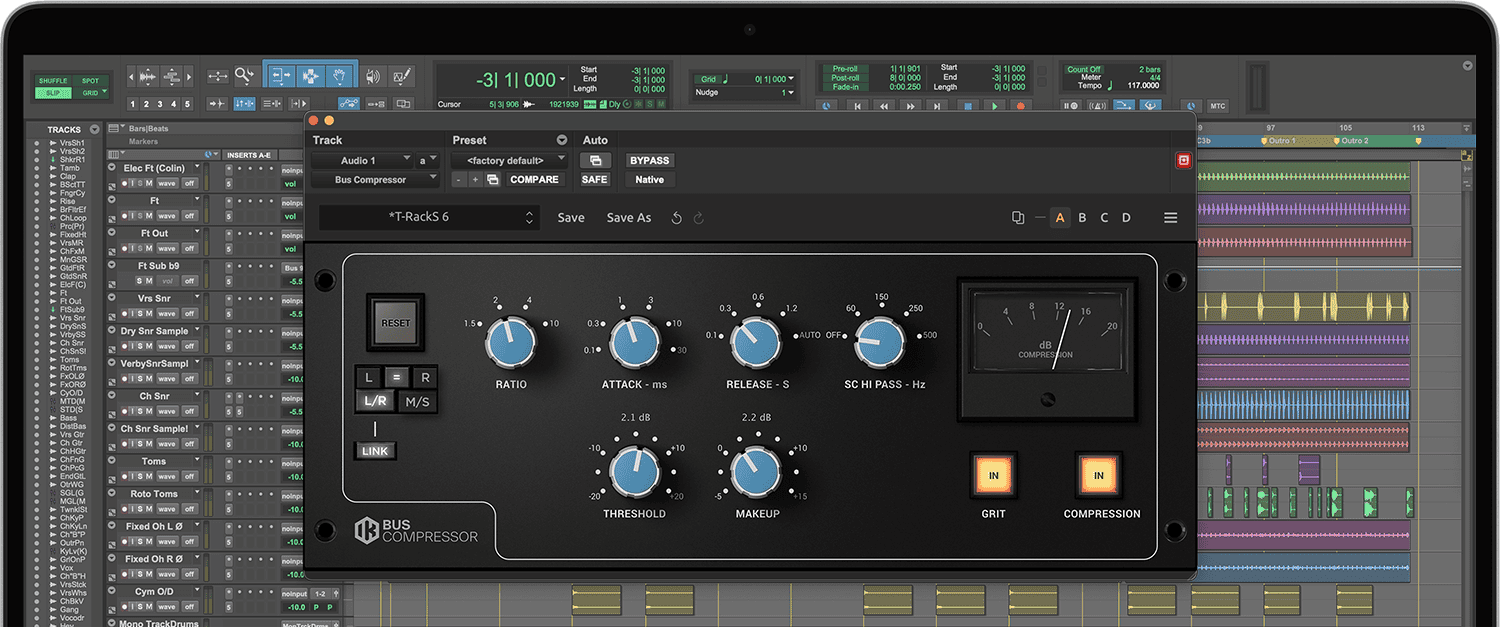
Task: Toggle the GRIT IN switch
Action: tap(993, 476)
